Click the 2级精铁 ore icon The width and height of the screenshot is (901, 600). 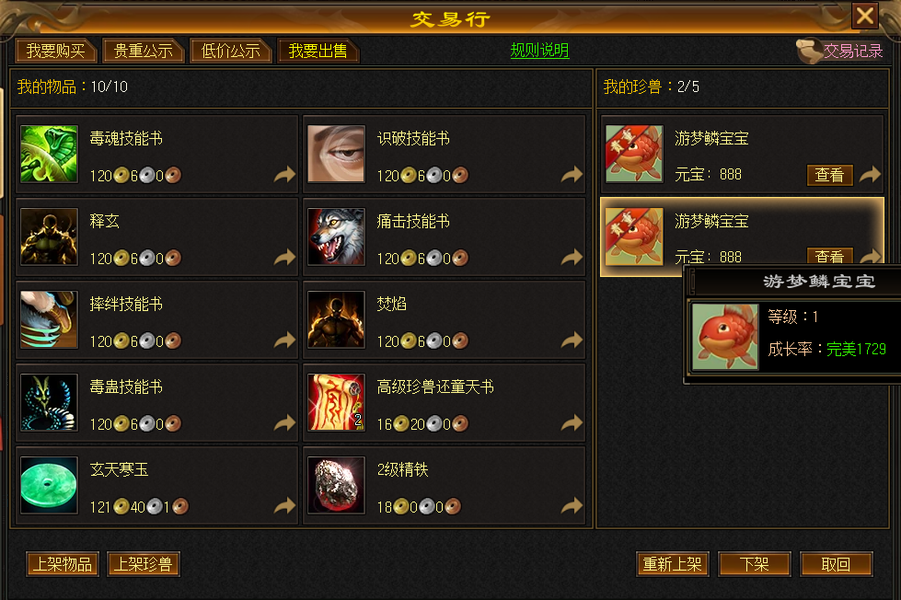336,485
